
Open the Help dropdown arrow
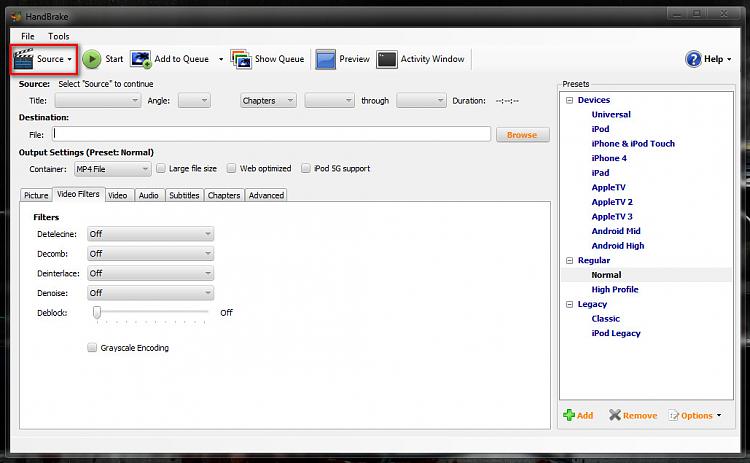pos(729,59)
